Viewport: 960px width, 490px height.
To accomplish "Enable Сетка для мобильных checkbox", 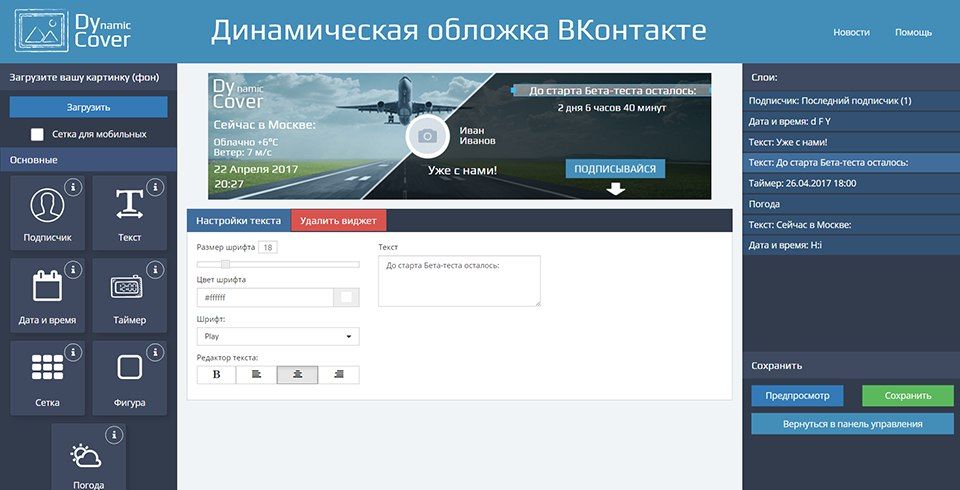I will coord(37,134).
